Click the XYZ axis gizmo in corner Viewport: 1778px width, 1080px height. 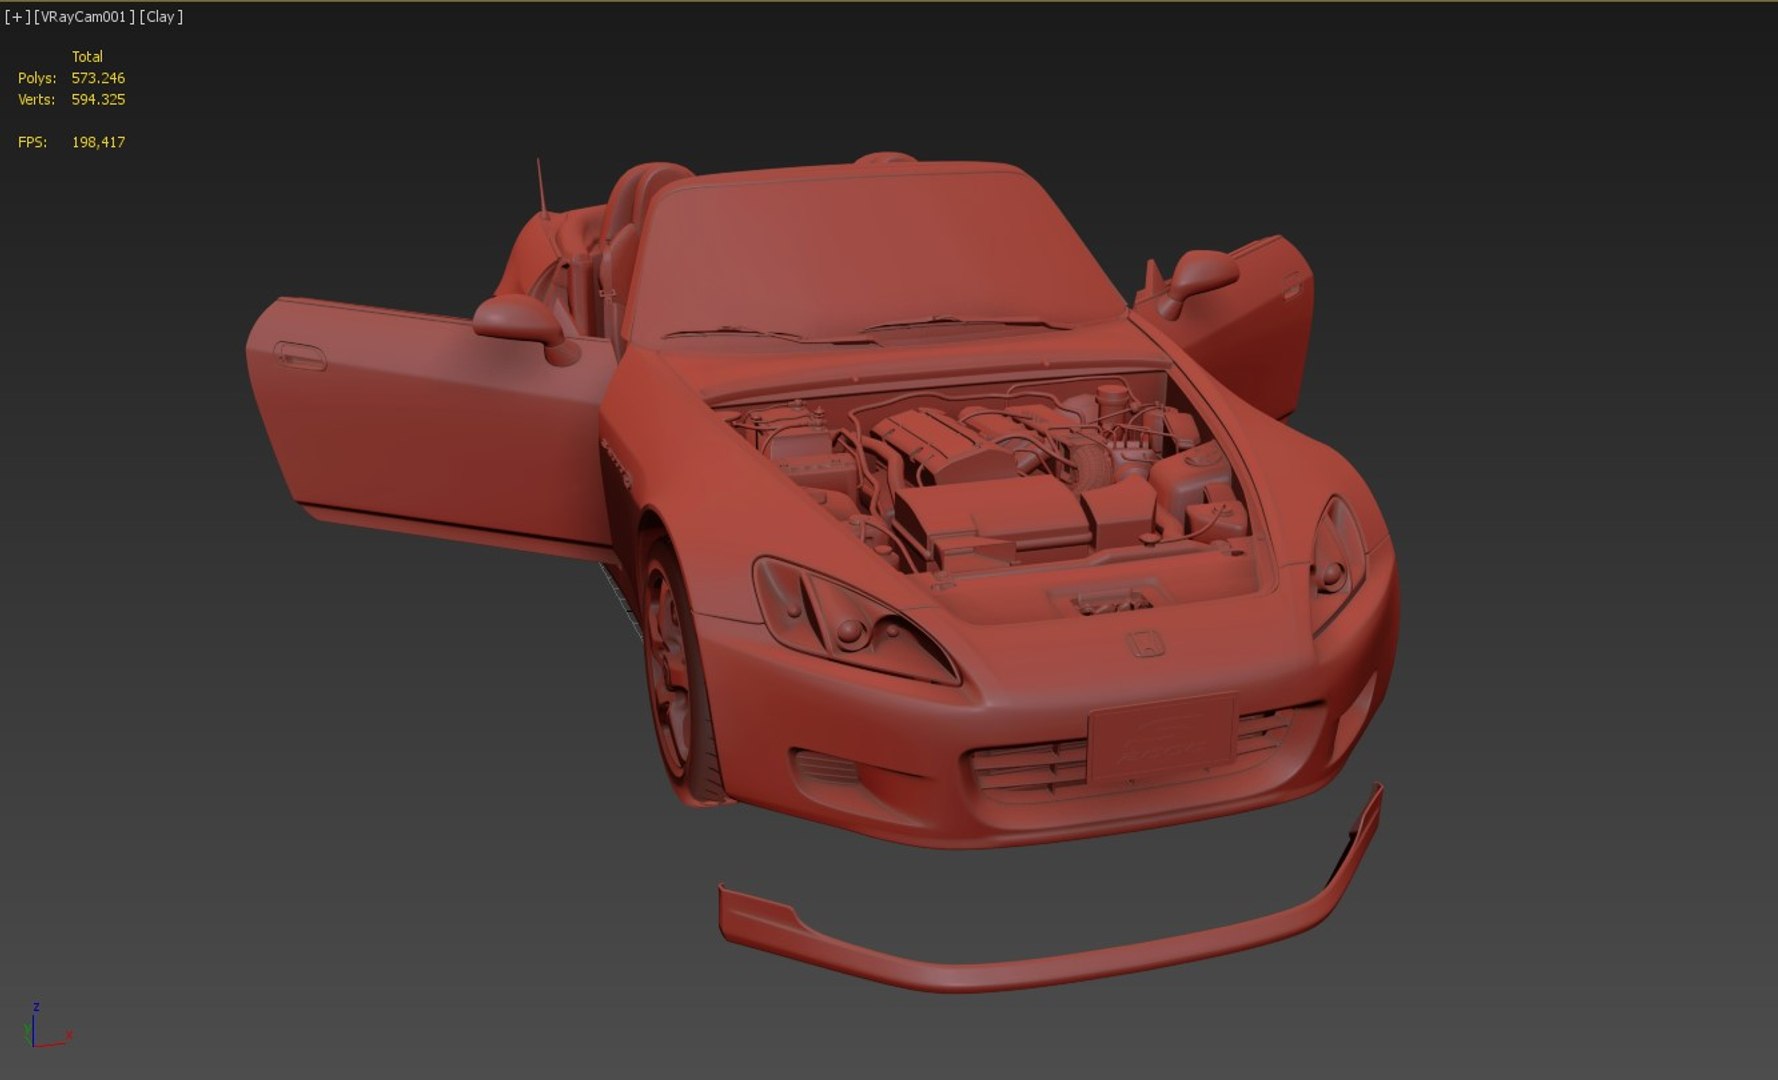[47, 1026]
